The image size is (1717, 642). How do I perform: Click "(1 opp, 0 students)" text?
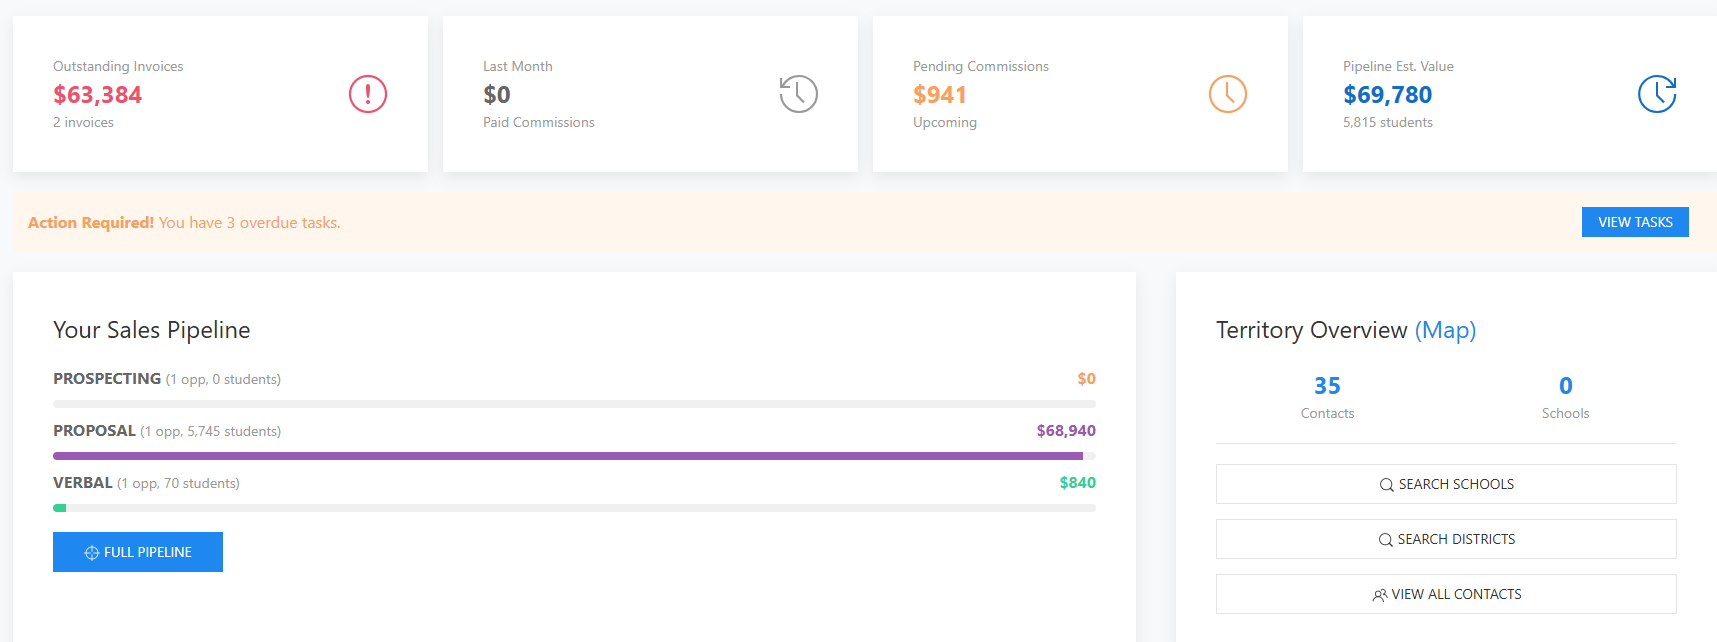coord(223,380)
